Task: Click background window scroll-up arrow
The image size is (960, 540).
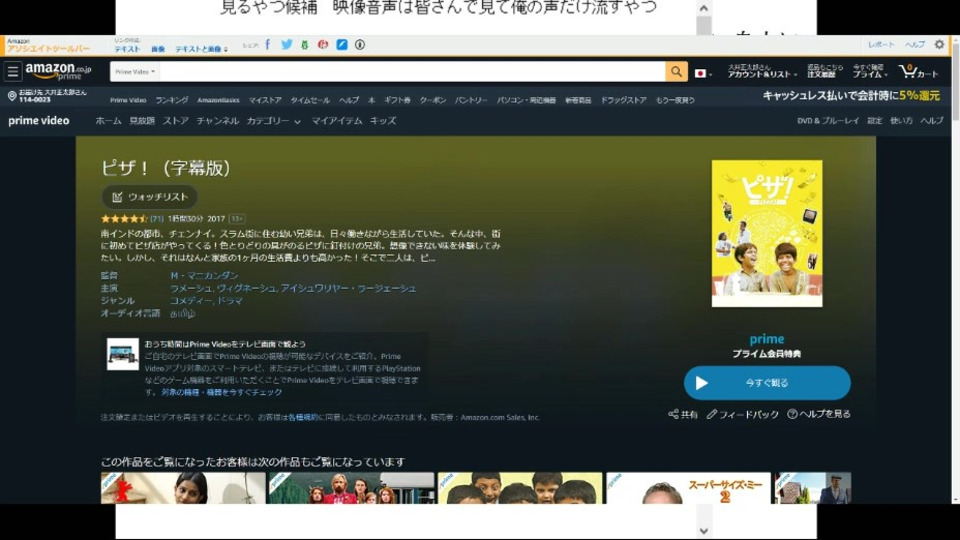Action: point(703,8)
